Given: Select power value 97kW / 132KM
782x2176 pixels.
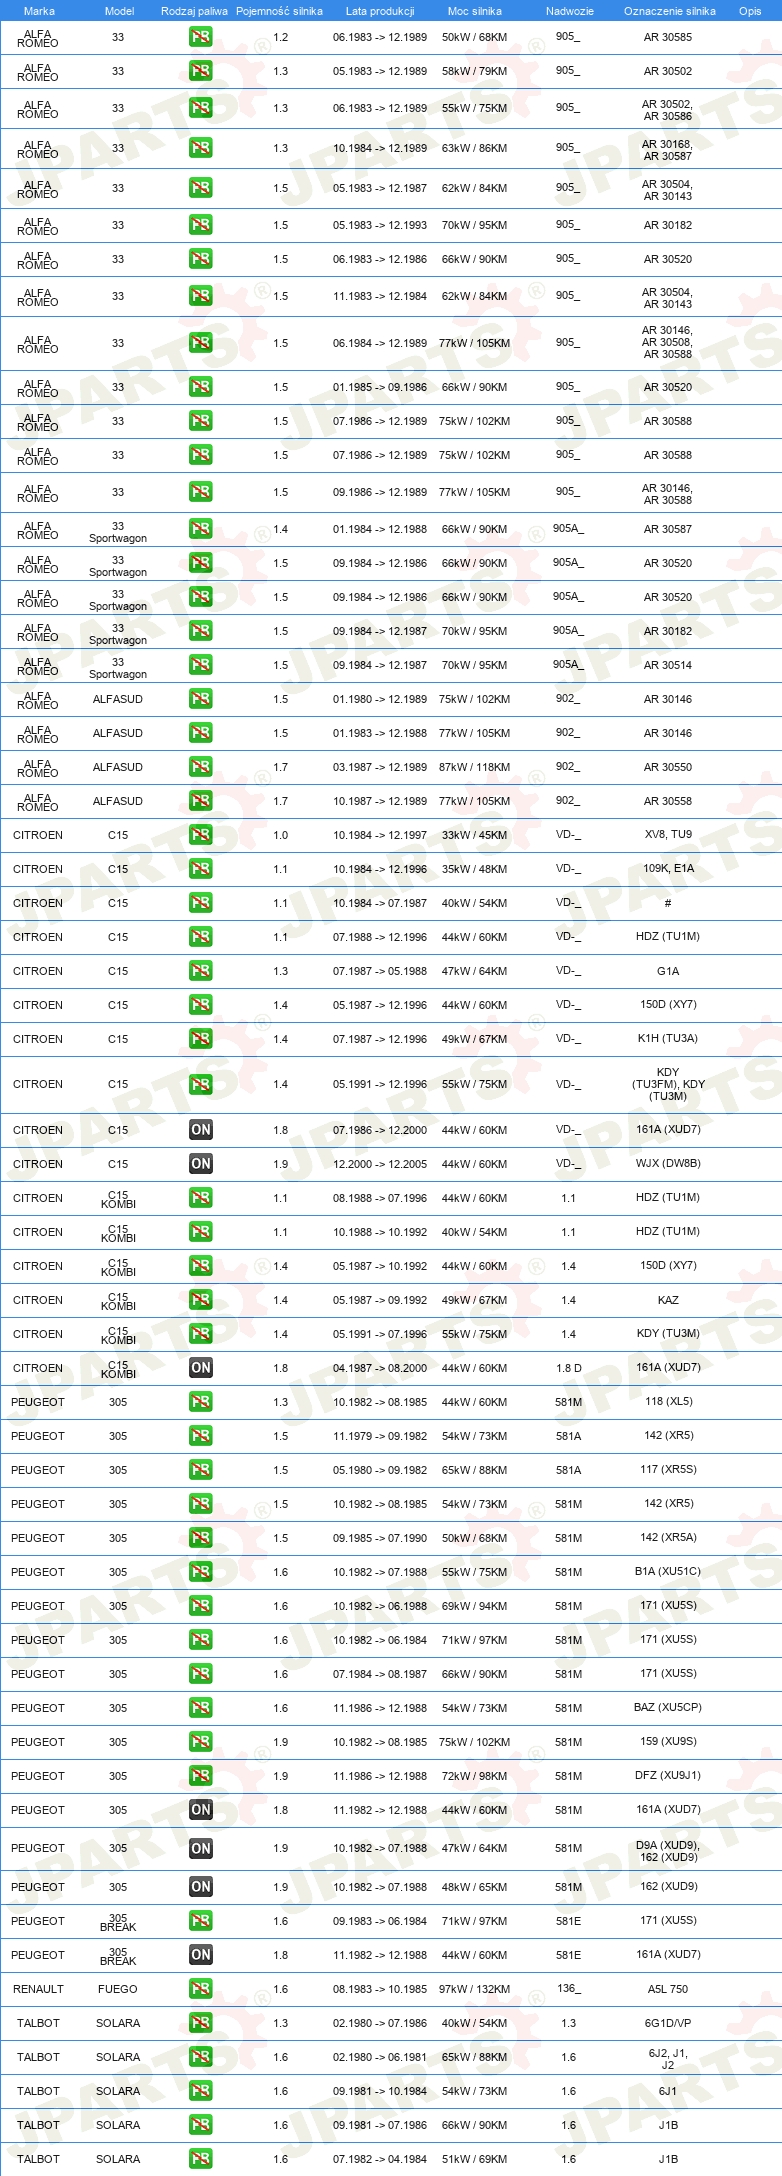Looking at the screenshot, I should pyautogui.click(x=475, y=1989).
